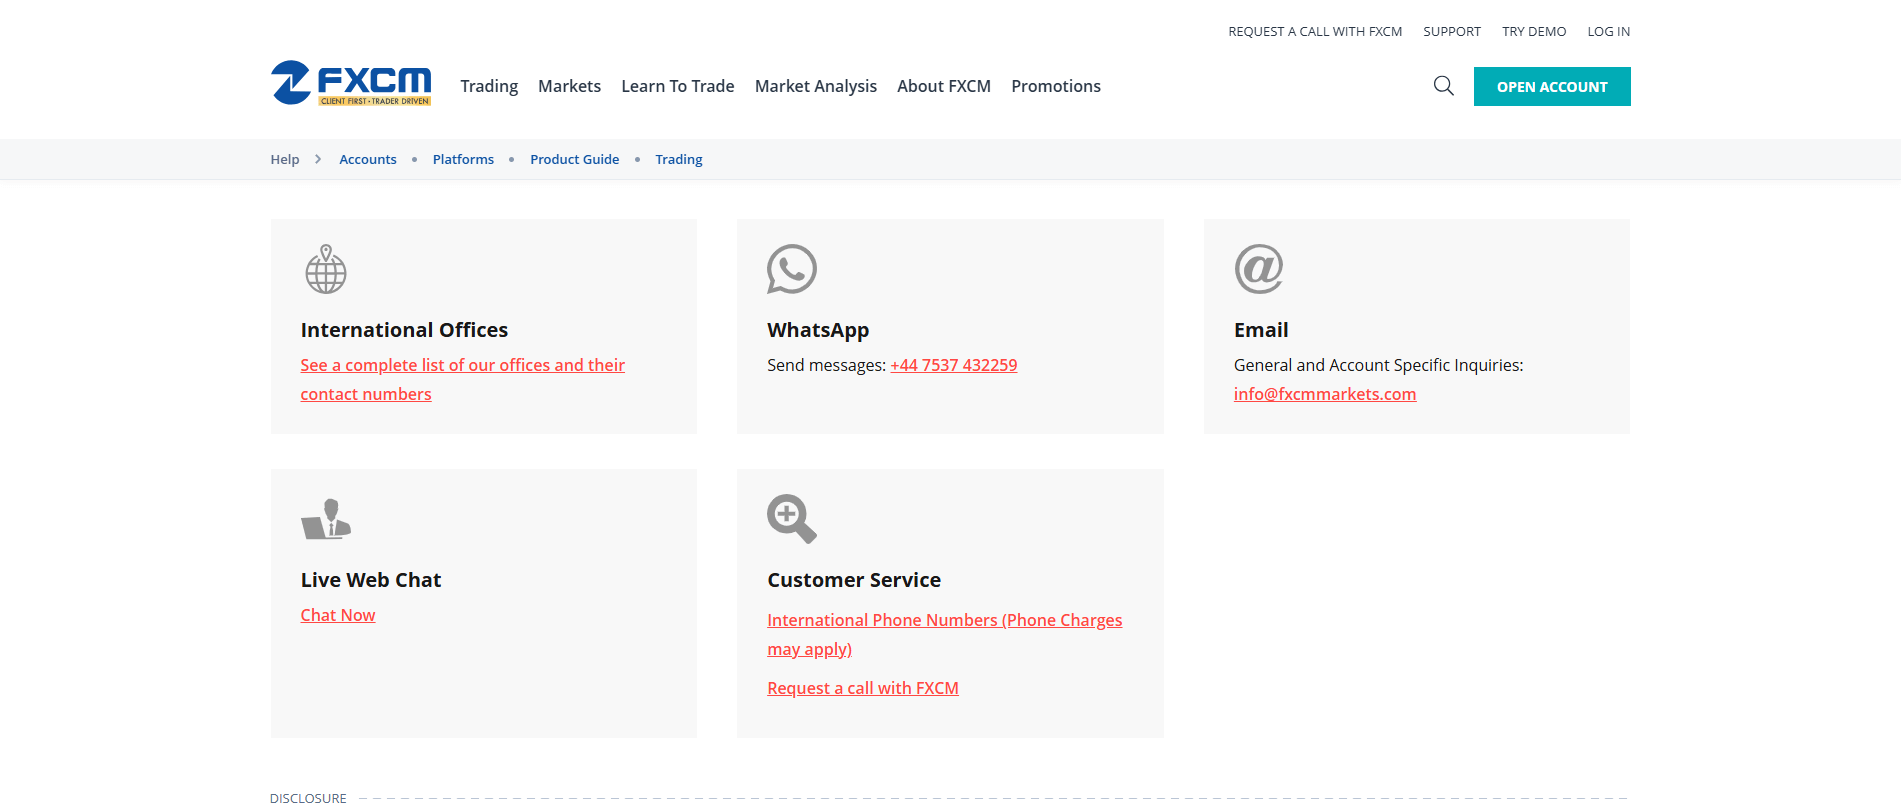Image resolution: width=1901 pixels, height=804 pixels.
Task: Open the Promotions menu
Action: click(1056, 86)
